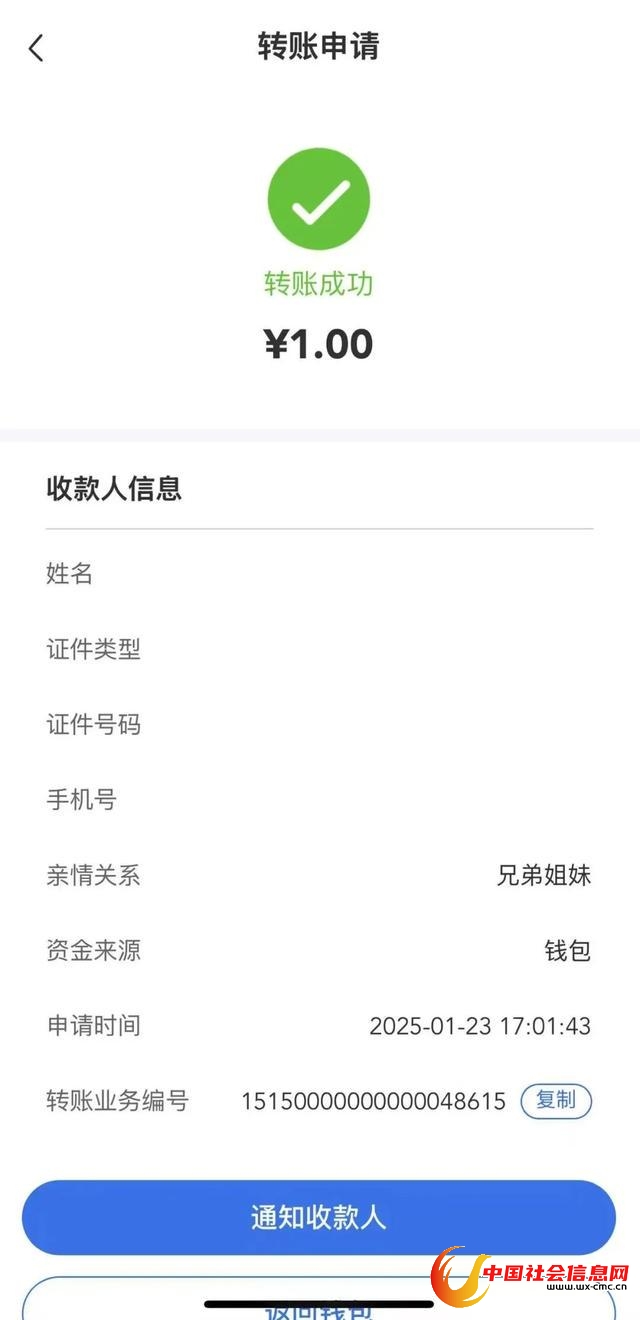Select the 收款人信息 section header
640x1320 pixels.
pos(114,488)
